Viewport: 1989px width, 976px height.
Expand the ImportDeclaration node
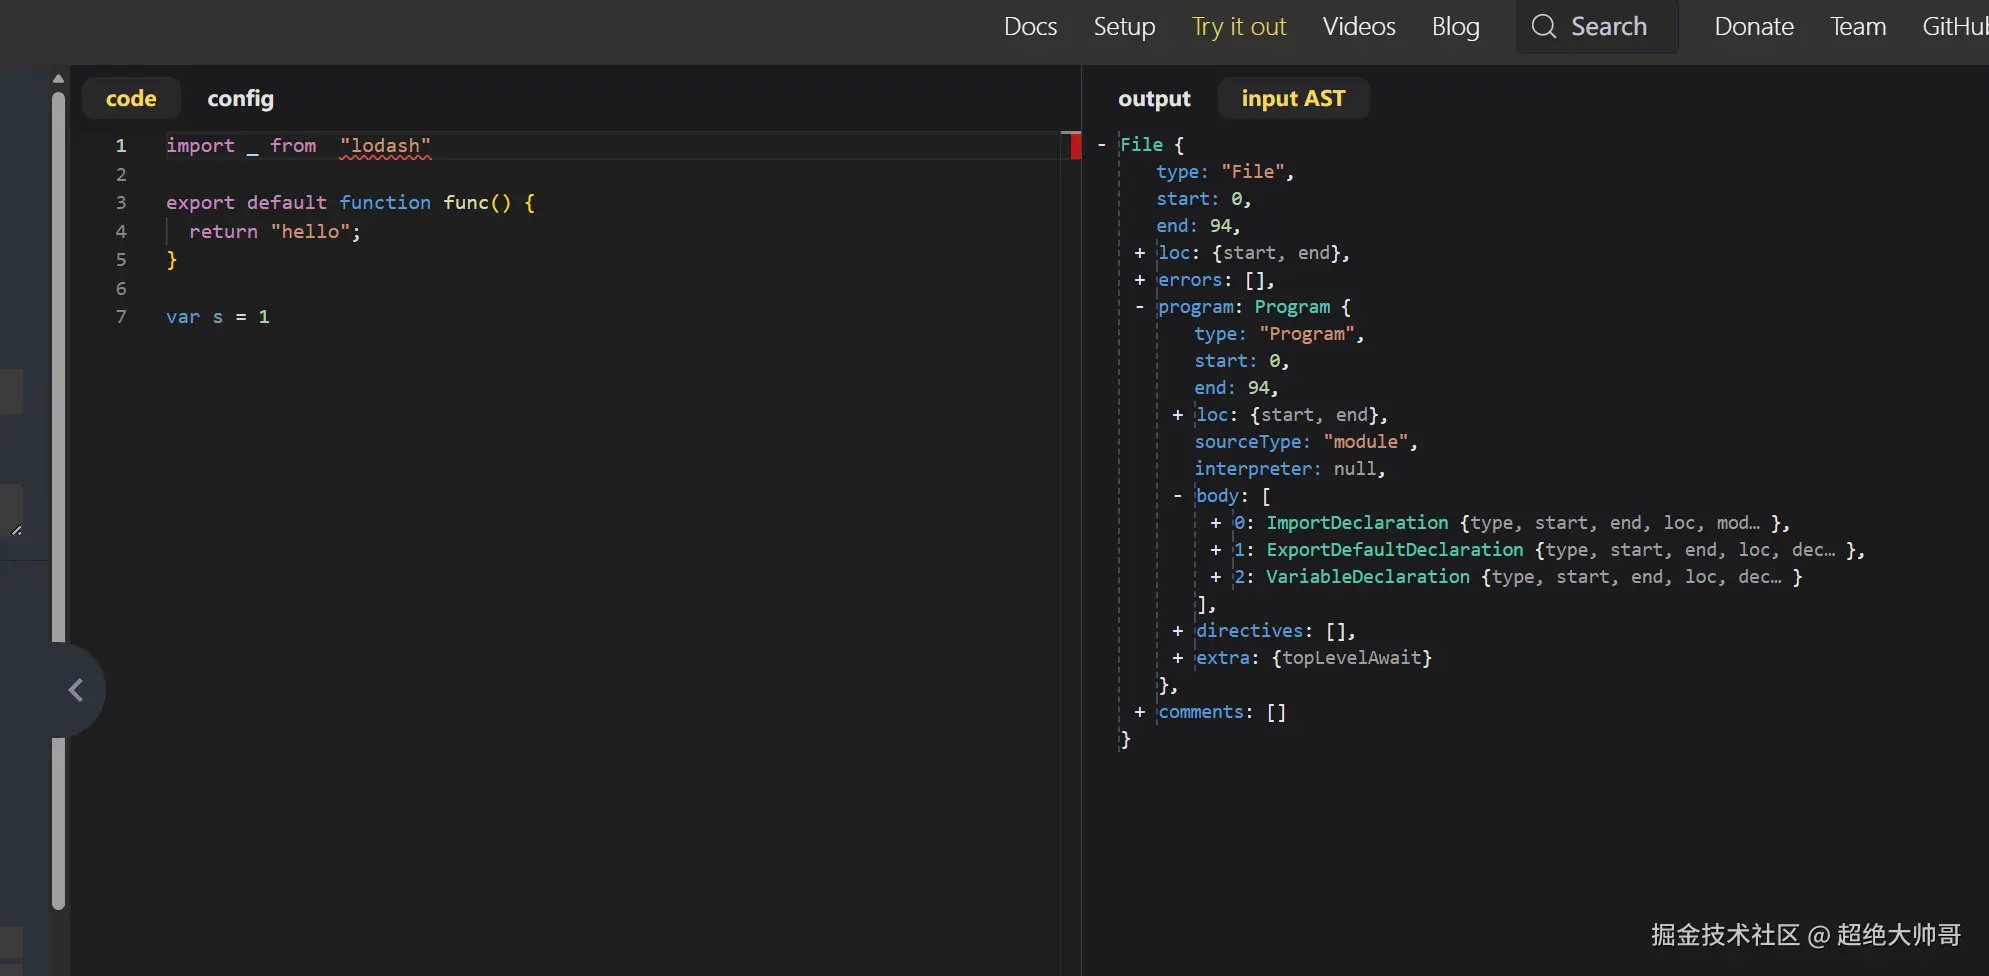coord(1215,523)
